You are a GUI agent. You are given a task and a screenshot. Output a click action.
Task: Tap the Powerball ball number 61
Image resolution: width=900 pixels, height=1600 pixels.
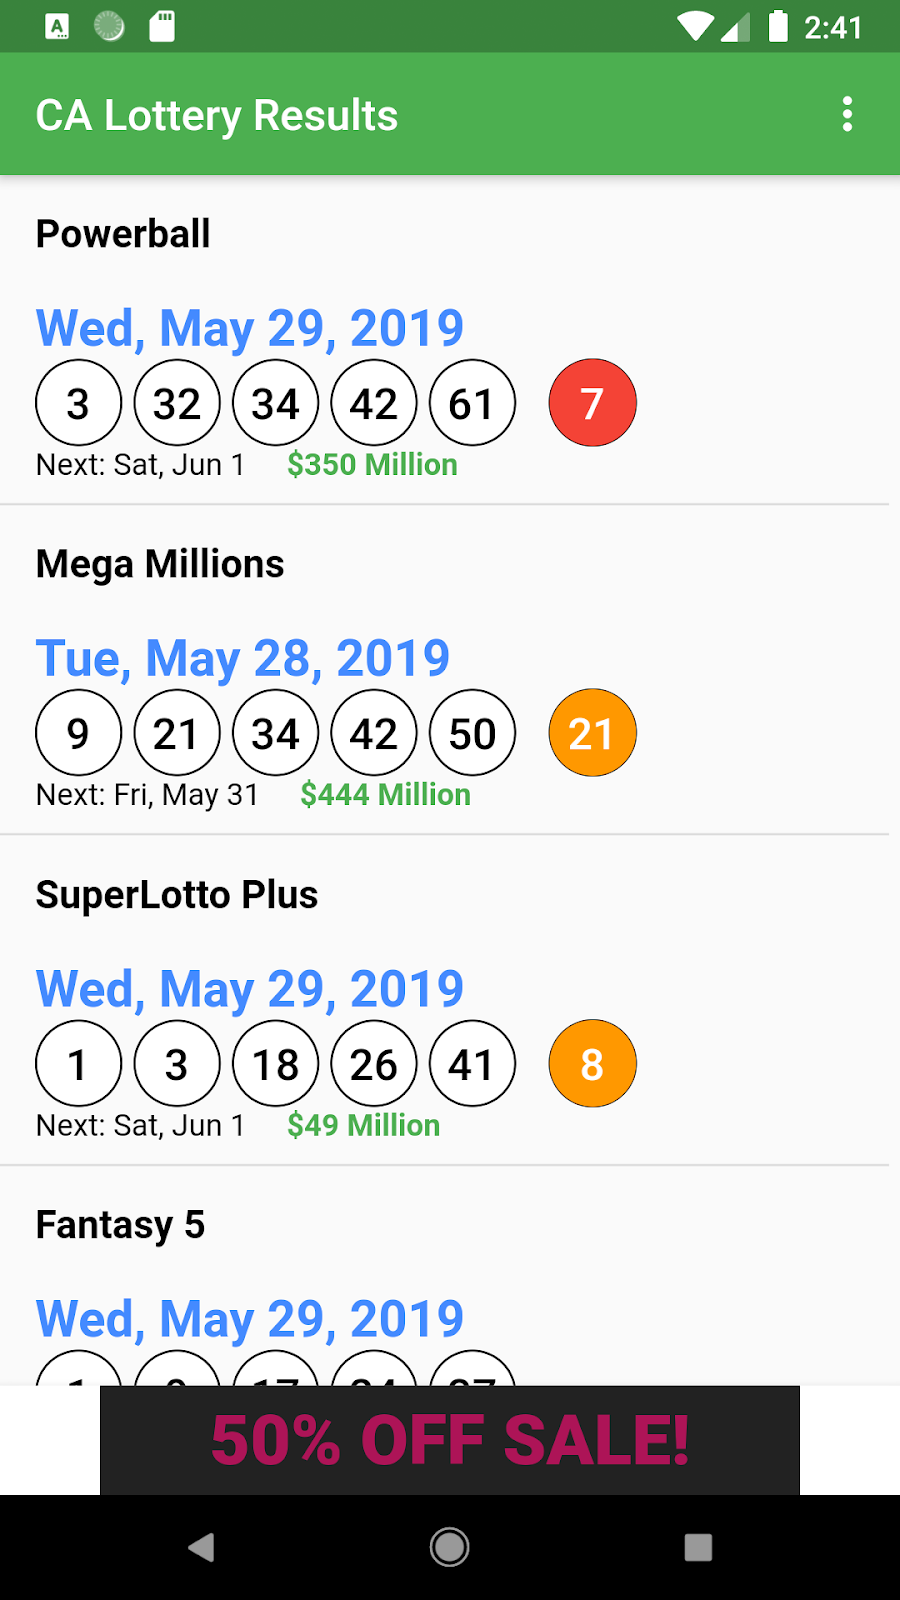[472, 403]
